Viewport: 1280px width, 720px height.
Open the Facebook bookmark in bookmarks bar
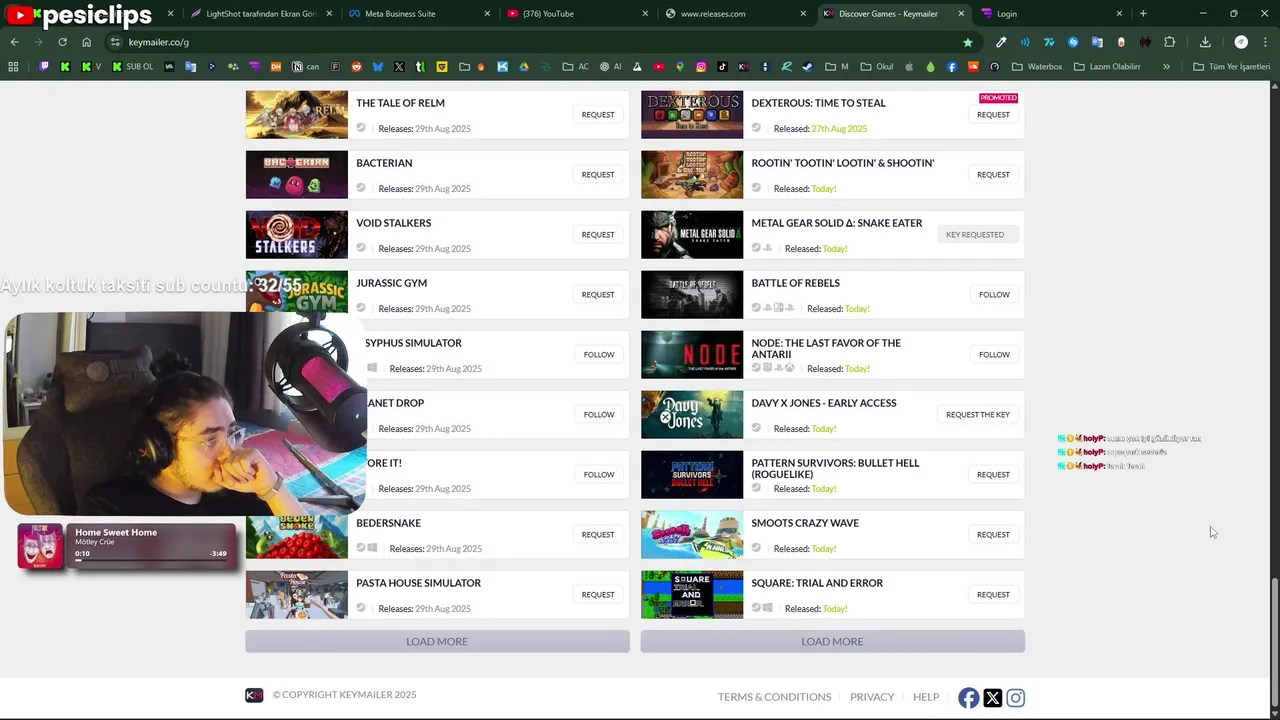[x=951, y=67]
